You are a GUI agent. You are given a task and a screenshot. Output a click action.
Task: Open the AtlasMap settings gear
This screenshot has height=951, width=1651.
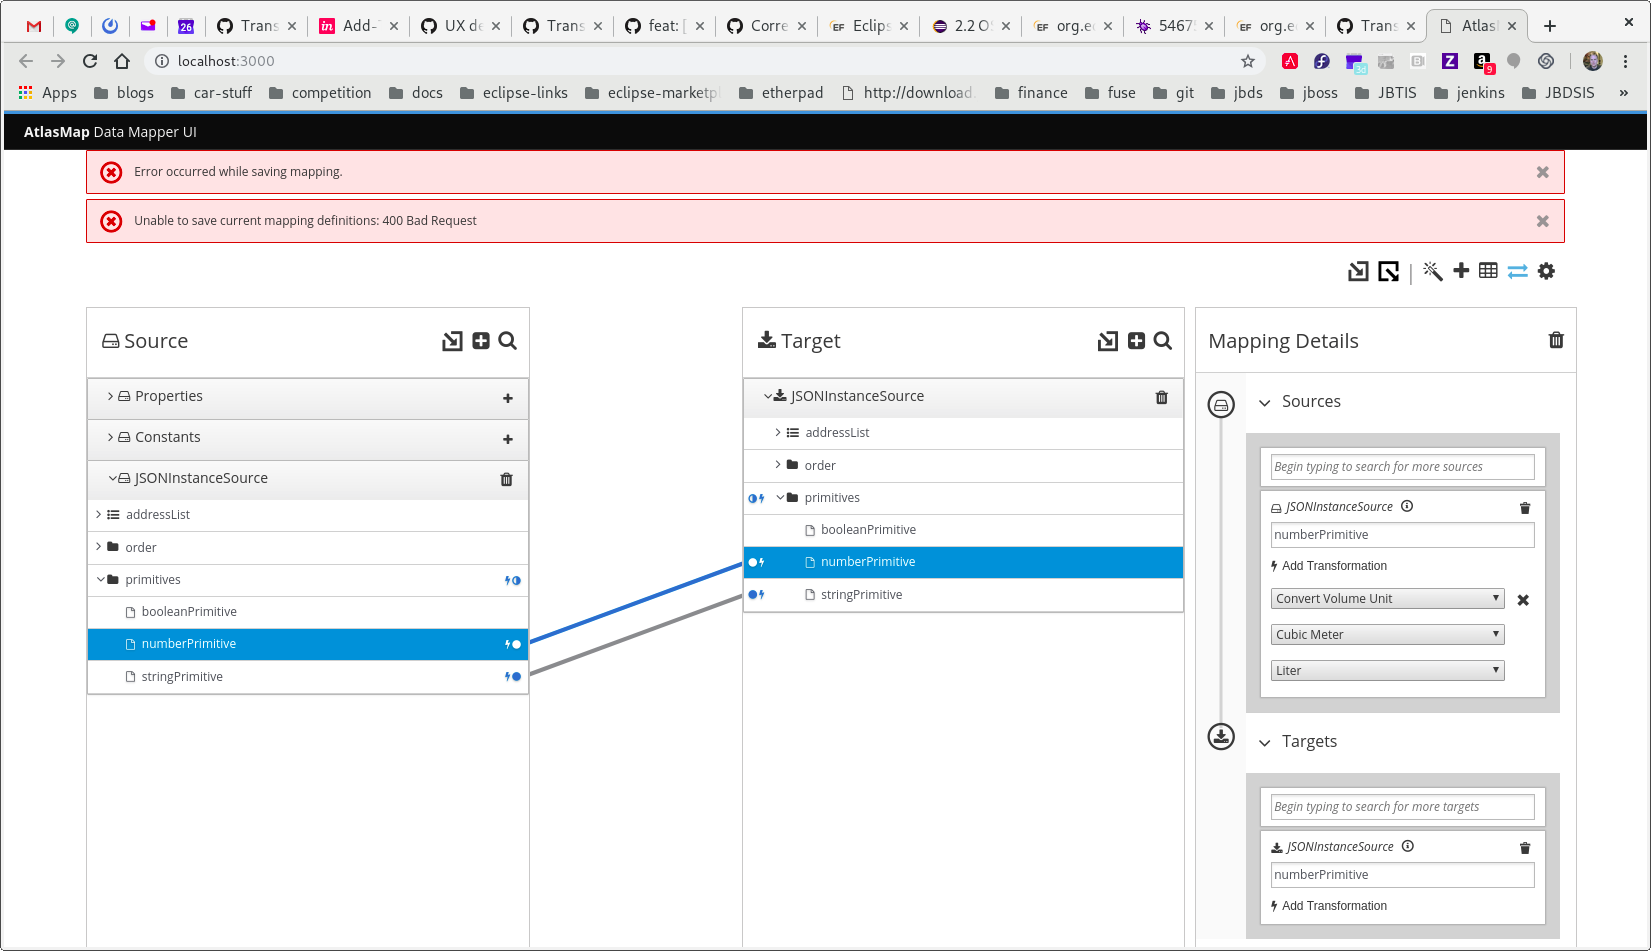(1546, 271)
